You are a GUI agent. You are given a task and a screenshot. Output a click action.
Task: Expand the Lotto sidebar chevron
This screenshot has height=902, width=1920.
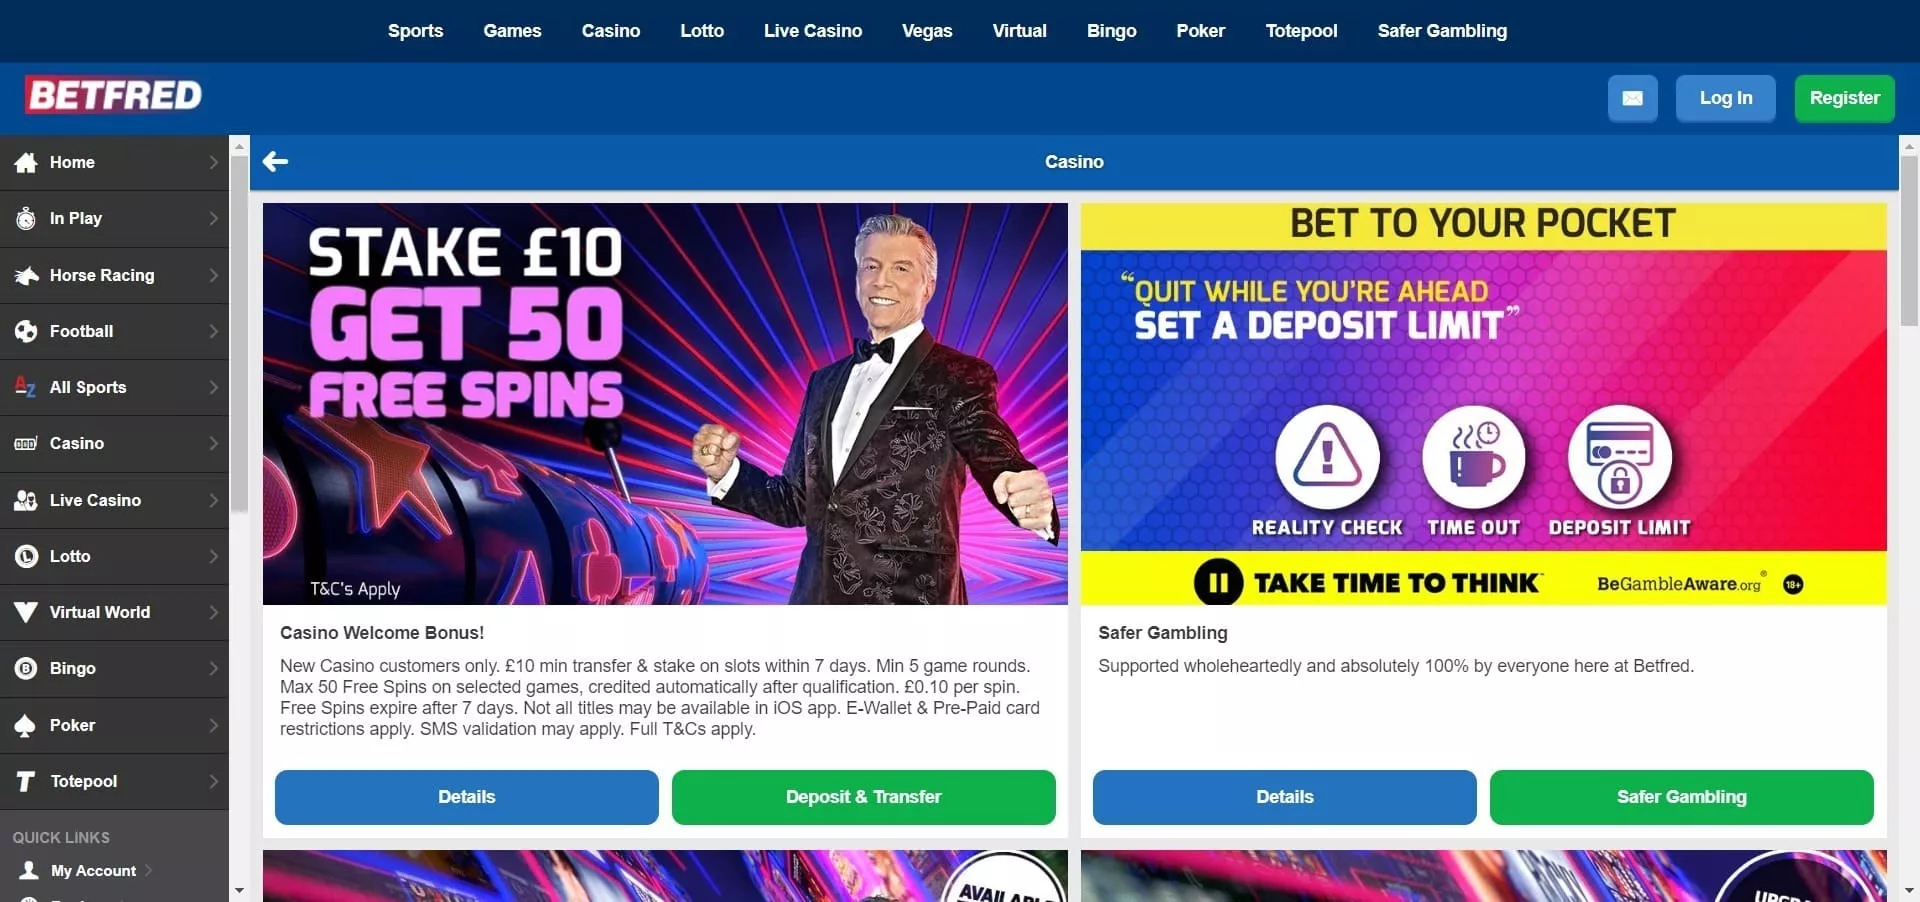tap(213, 556)
